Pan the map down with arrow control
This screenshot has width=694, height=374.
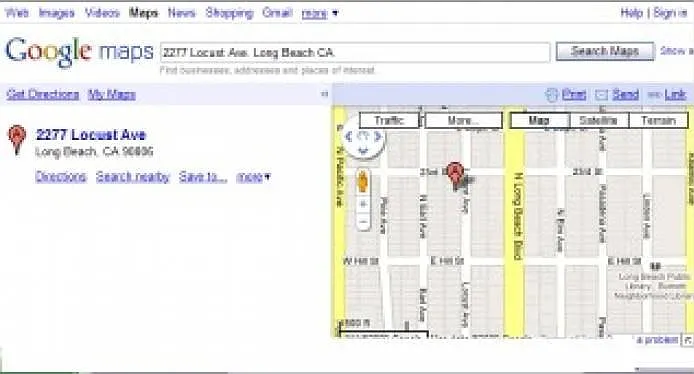pos(363,151)
